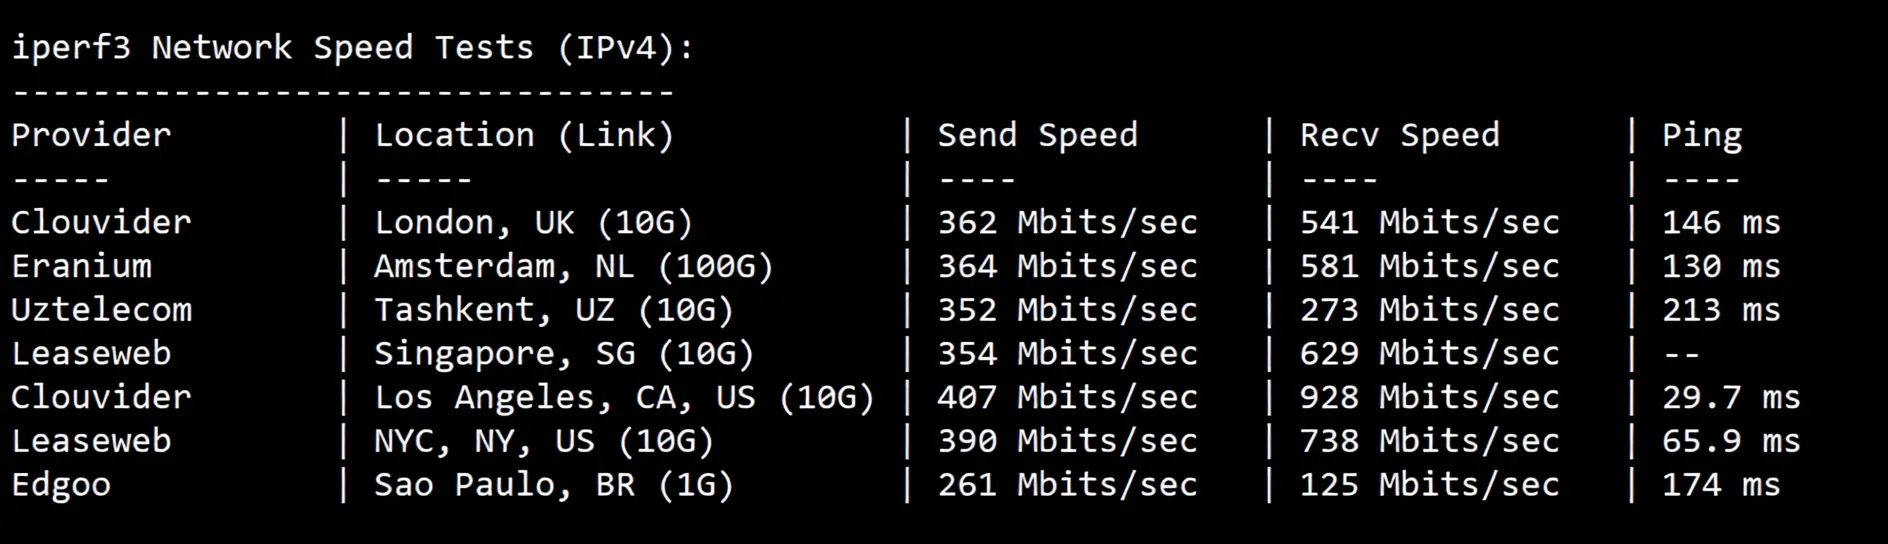Click the Send Speed column header
This screenshot has height=544, width=1888.
(1037, 135)
